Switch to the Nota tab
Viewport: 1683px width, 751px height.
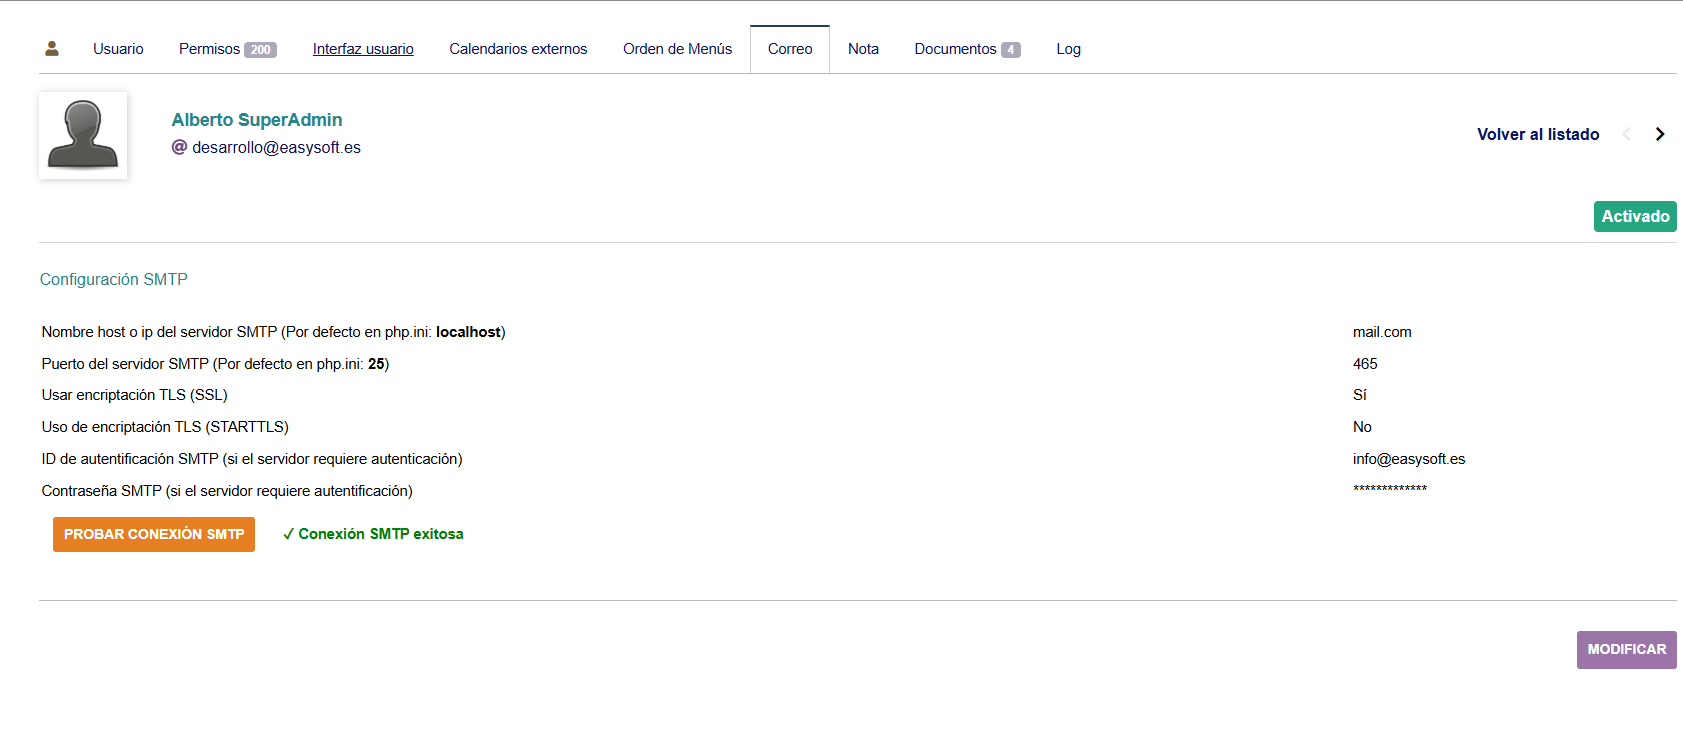tap(863, 49)
